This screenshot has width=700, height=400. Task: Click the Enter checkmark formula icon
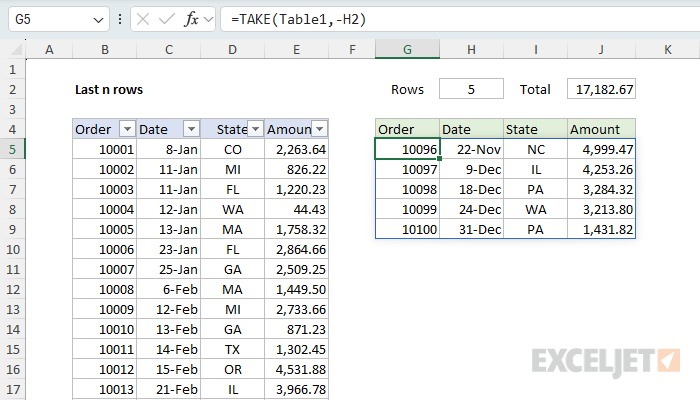pos(167,19)
